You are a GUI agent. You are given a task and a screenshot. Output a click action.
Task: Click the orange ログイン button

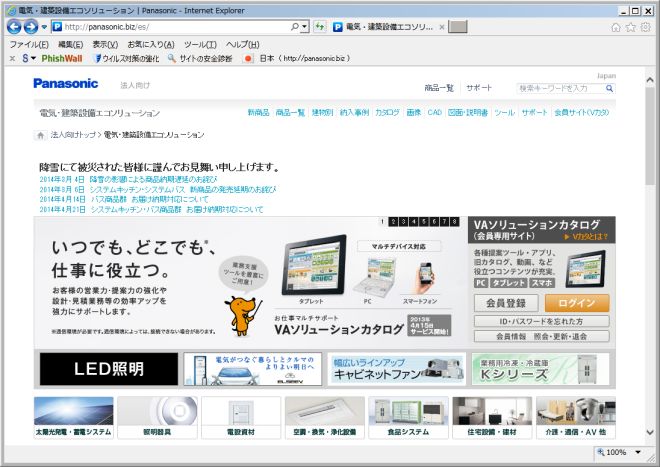pyautogui.click(x=577, y=303)
